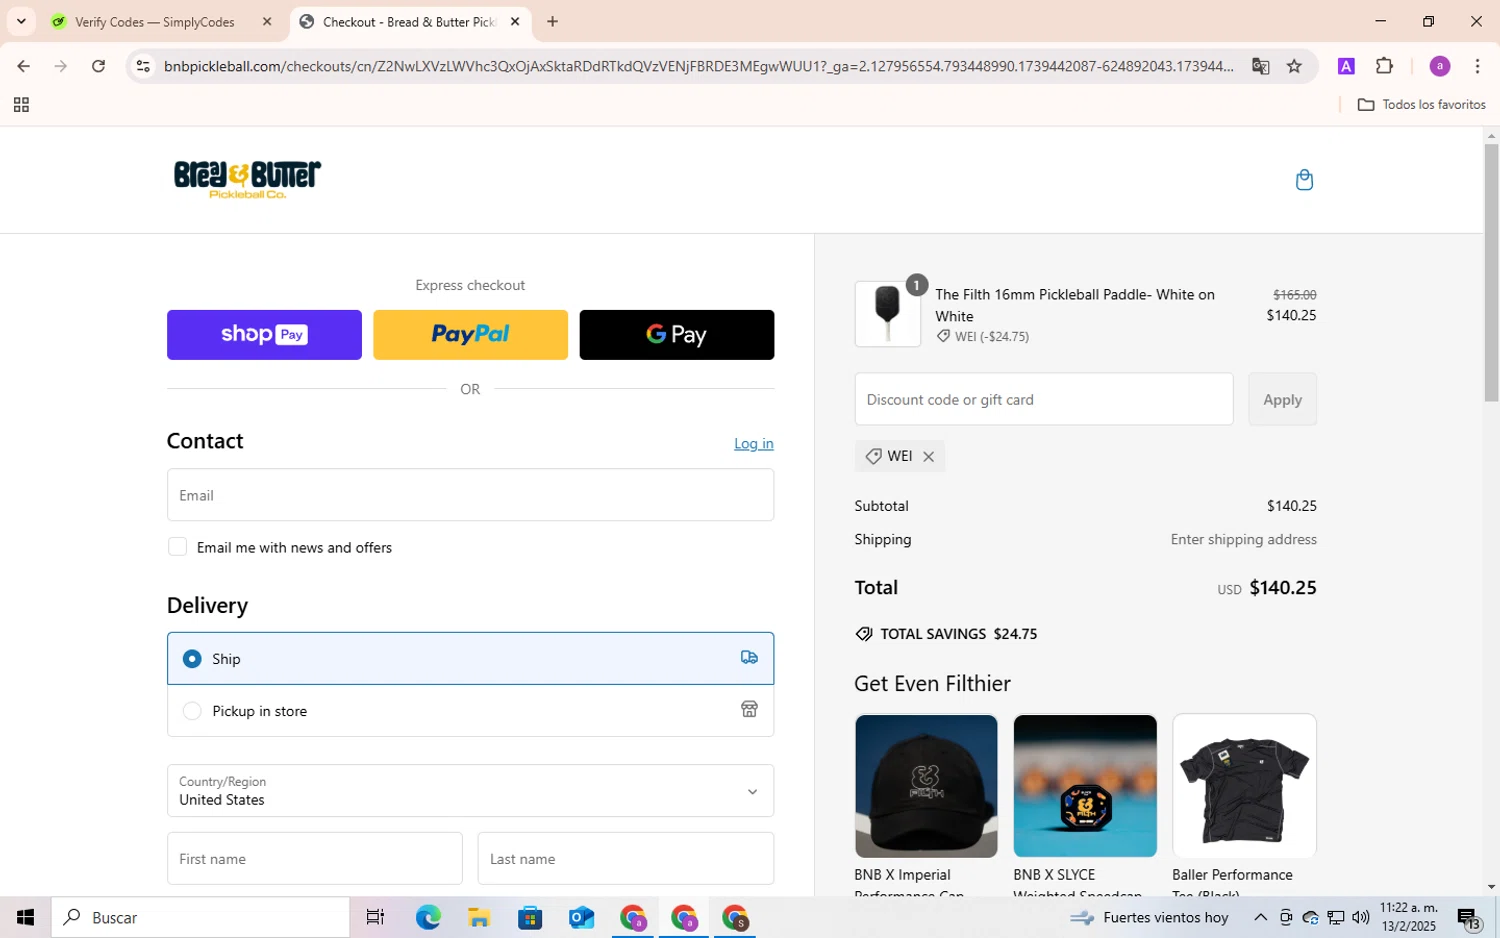The width and height of the screenshot is (1500, 938).
Task: Open Outlook from taskbar
Action: [x=581, y=918]
